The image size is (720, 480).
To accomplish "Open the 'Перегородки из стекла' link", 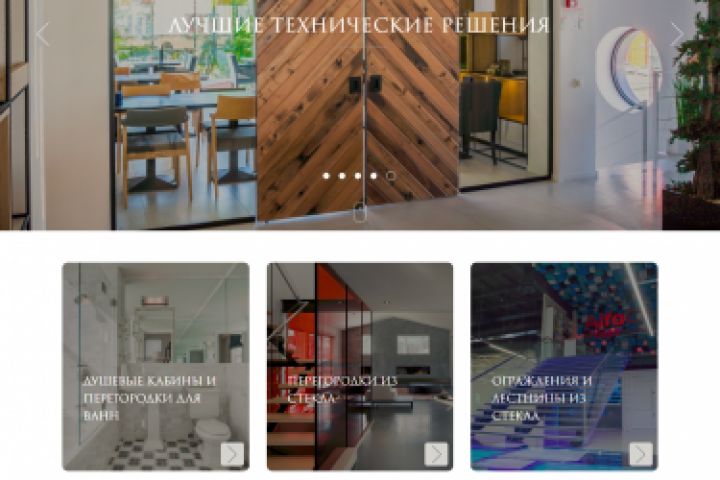I will (x=342, y=390).
